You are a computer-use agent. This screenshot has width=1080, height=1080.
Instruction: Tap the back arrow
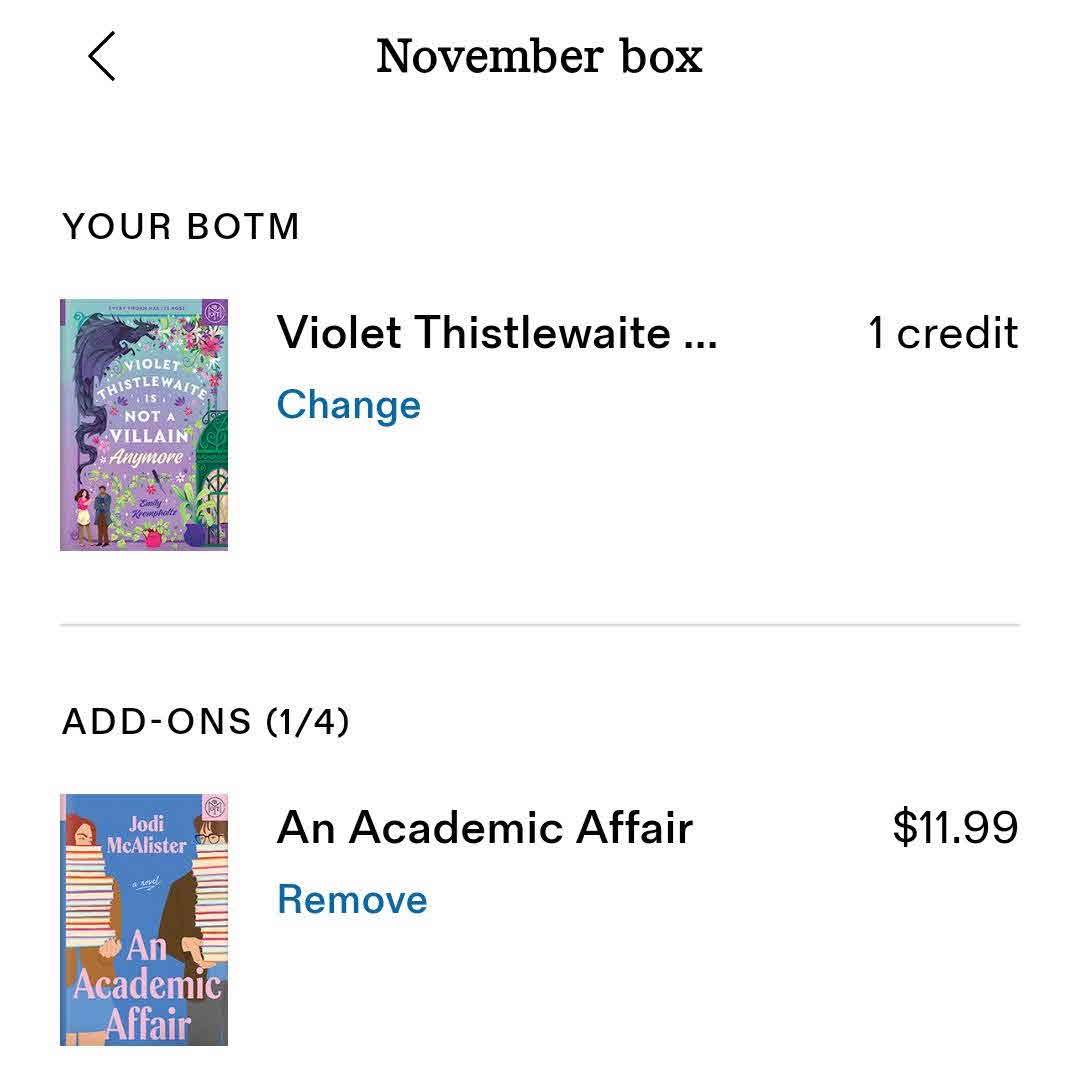click(x=102, y=56)
